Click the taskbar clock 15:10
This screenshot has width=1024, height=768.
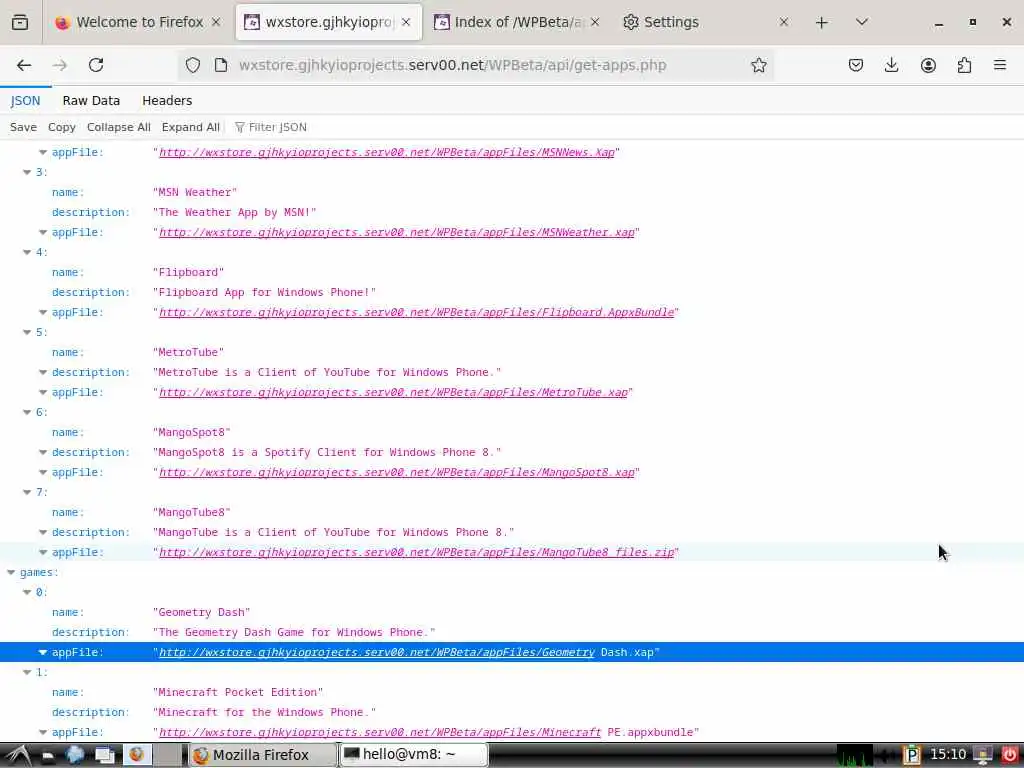[948, 755]
